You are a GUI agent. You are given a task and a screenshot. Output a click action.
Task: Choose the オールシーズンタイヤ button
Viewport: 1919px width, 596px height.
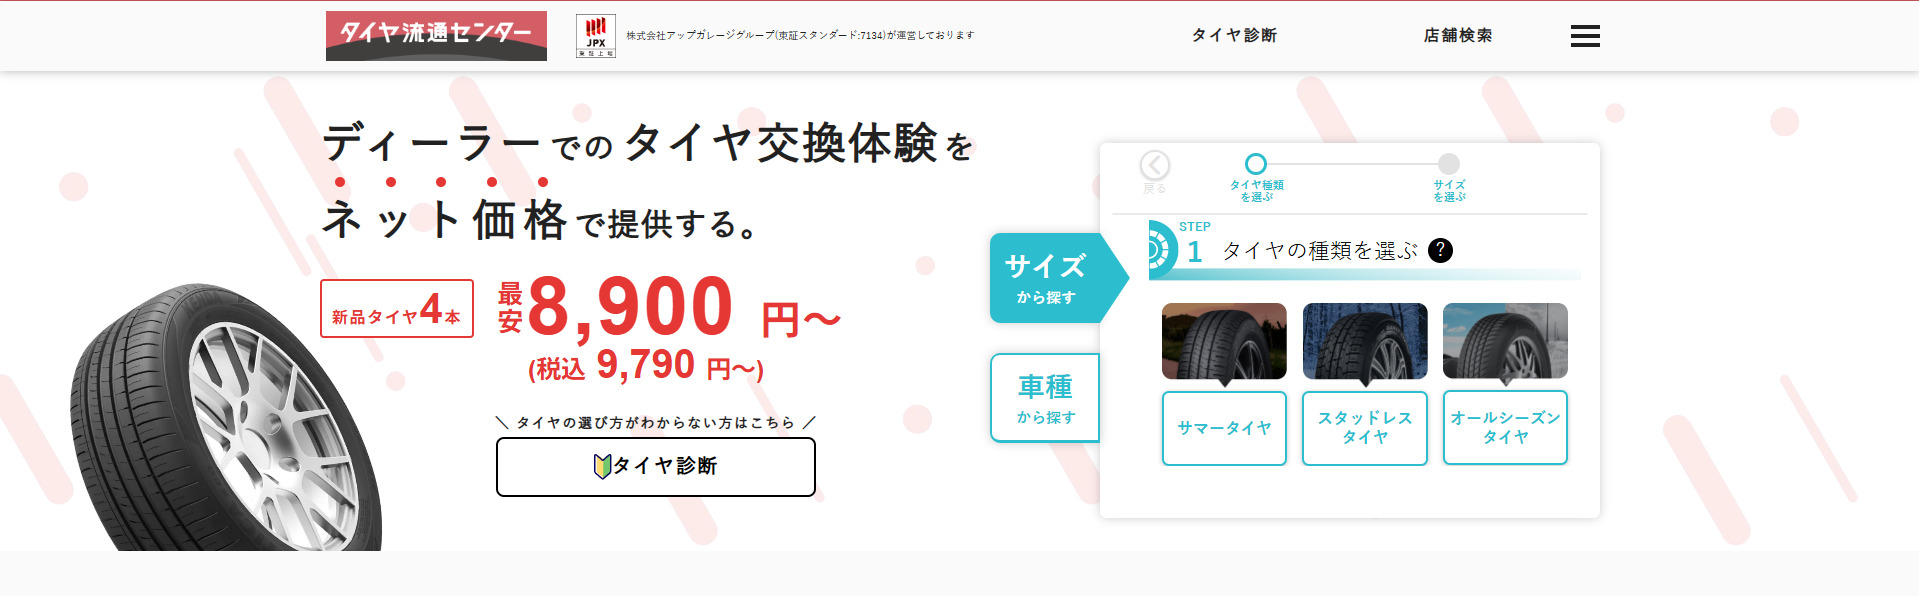pos(1505,428)
